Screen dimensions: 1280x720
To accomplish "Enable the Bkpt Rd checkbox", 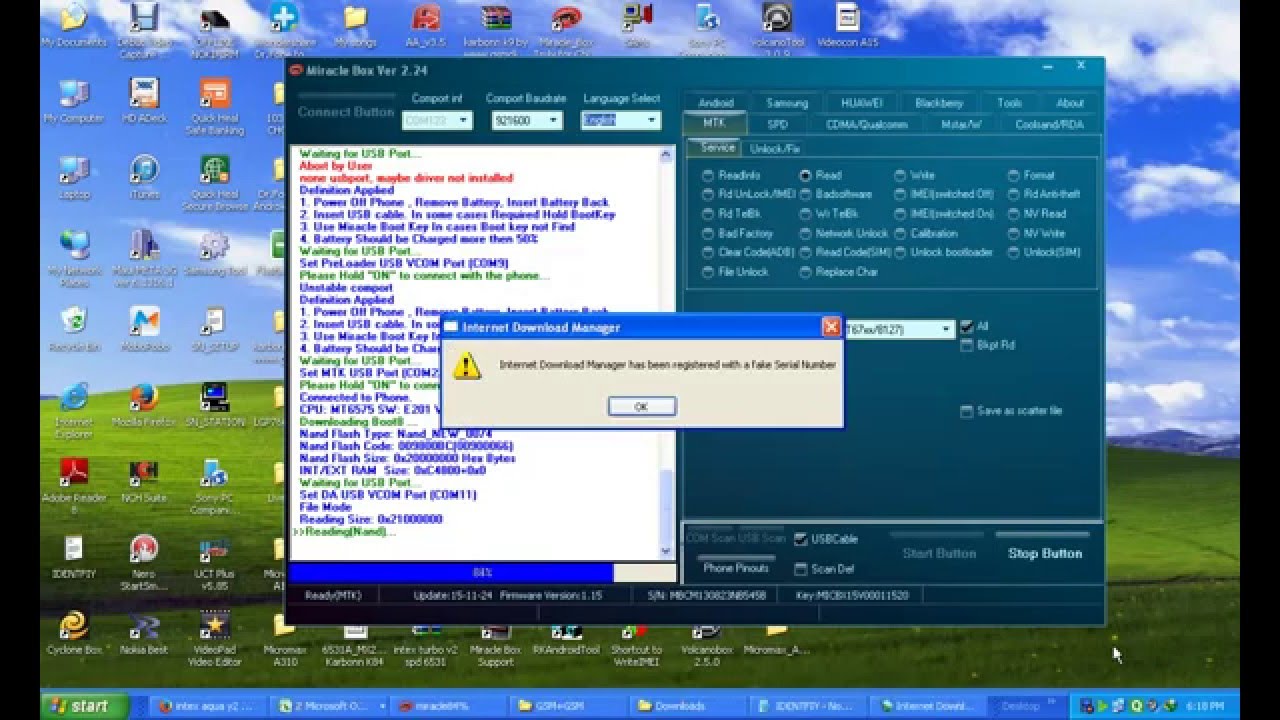I will point(966,345).
